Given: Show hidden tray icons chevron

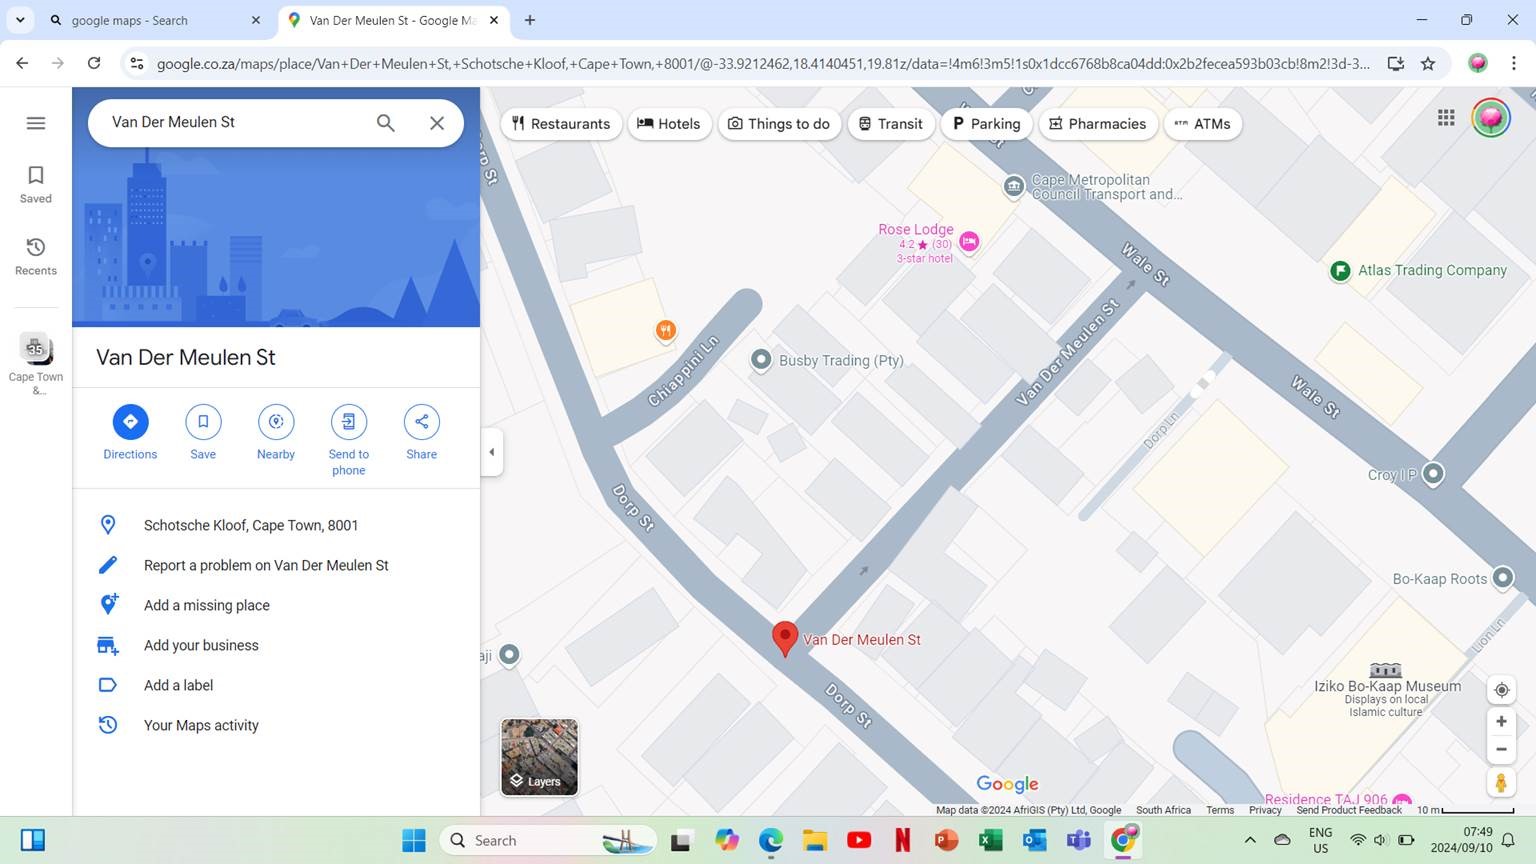Looking at the screenshot, I should click(1250, 840).
